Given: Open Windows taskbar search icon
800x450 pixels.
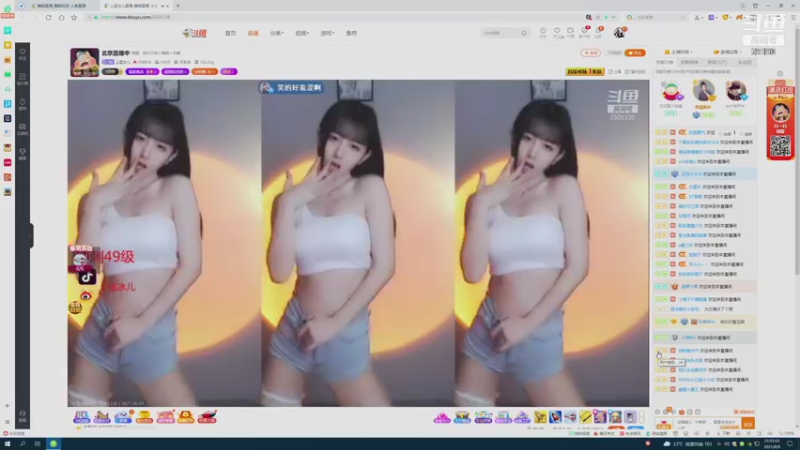Looking at the screenshot, I should (22, 444).
